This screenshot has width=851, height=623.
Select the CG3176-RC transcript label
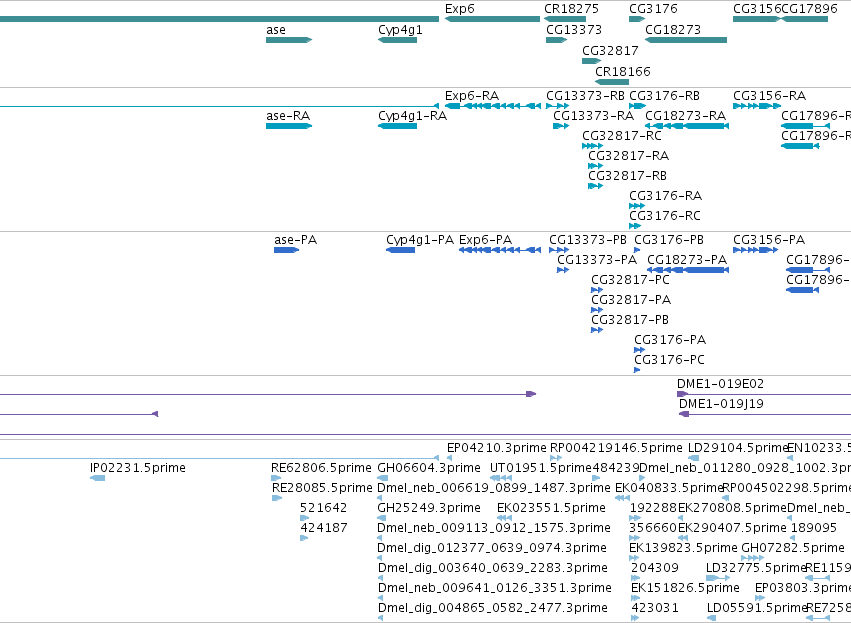pos(665,216)
